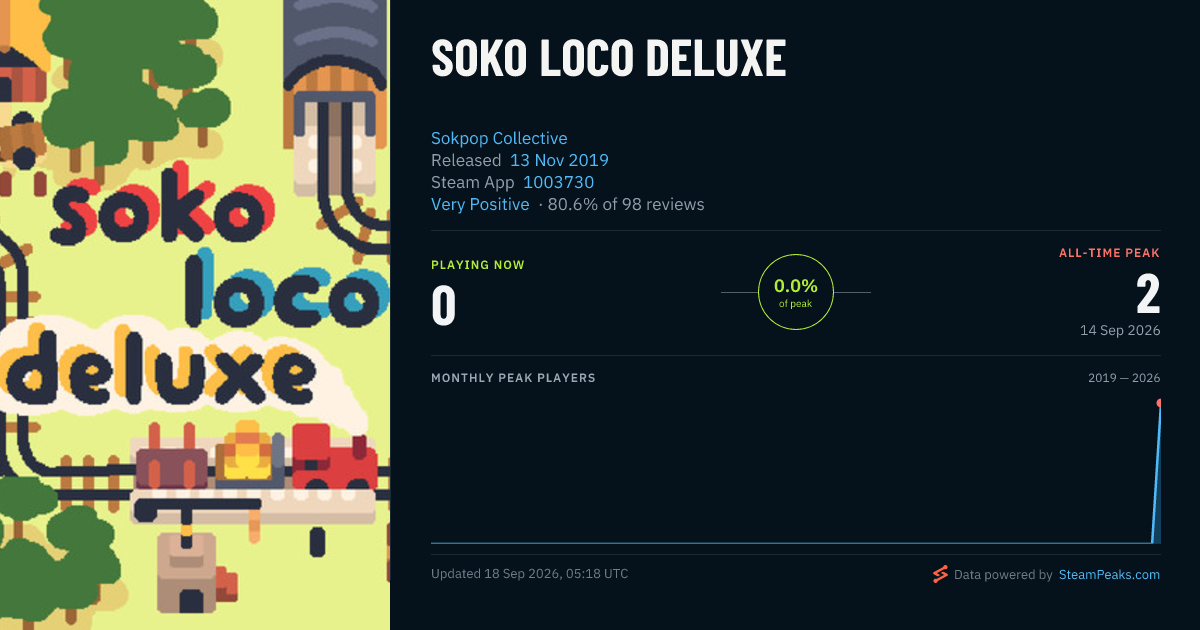Screen dimensions: 1200x630
Task: Open Steam App ID 1003730 link
Action: point(558,182)
